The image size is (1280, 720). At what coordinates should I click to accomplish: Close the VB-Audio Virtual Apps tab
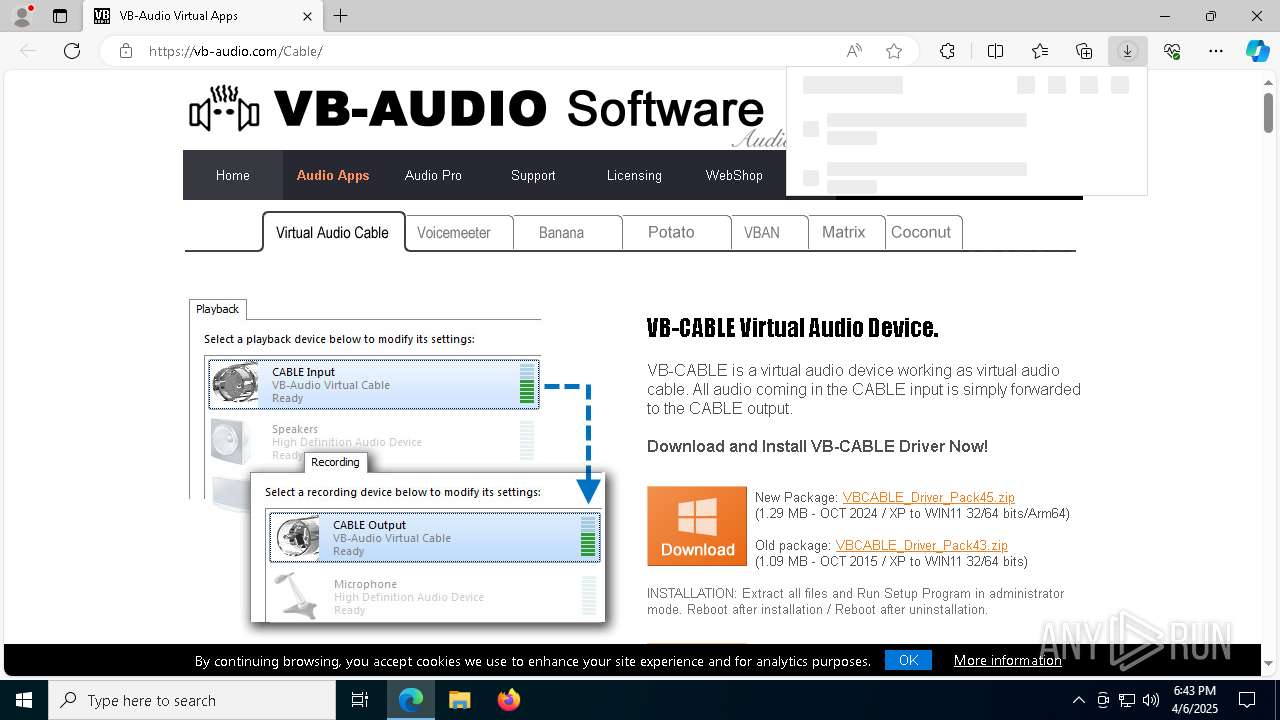coord(308,16)
